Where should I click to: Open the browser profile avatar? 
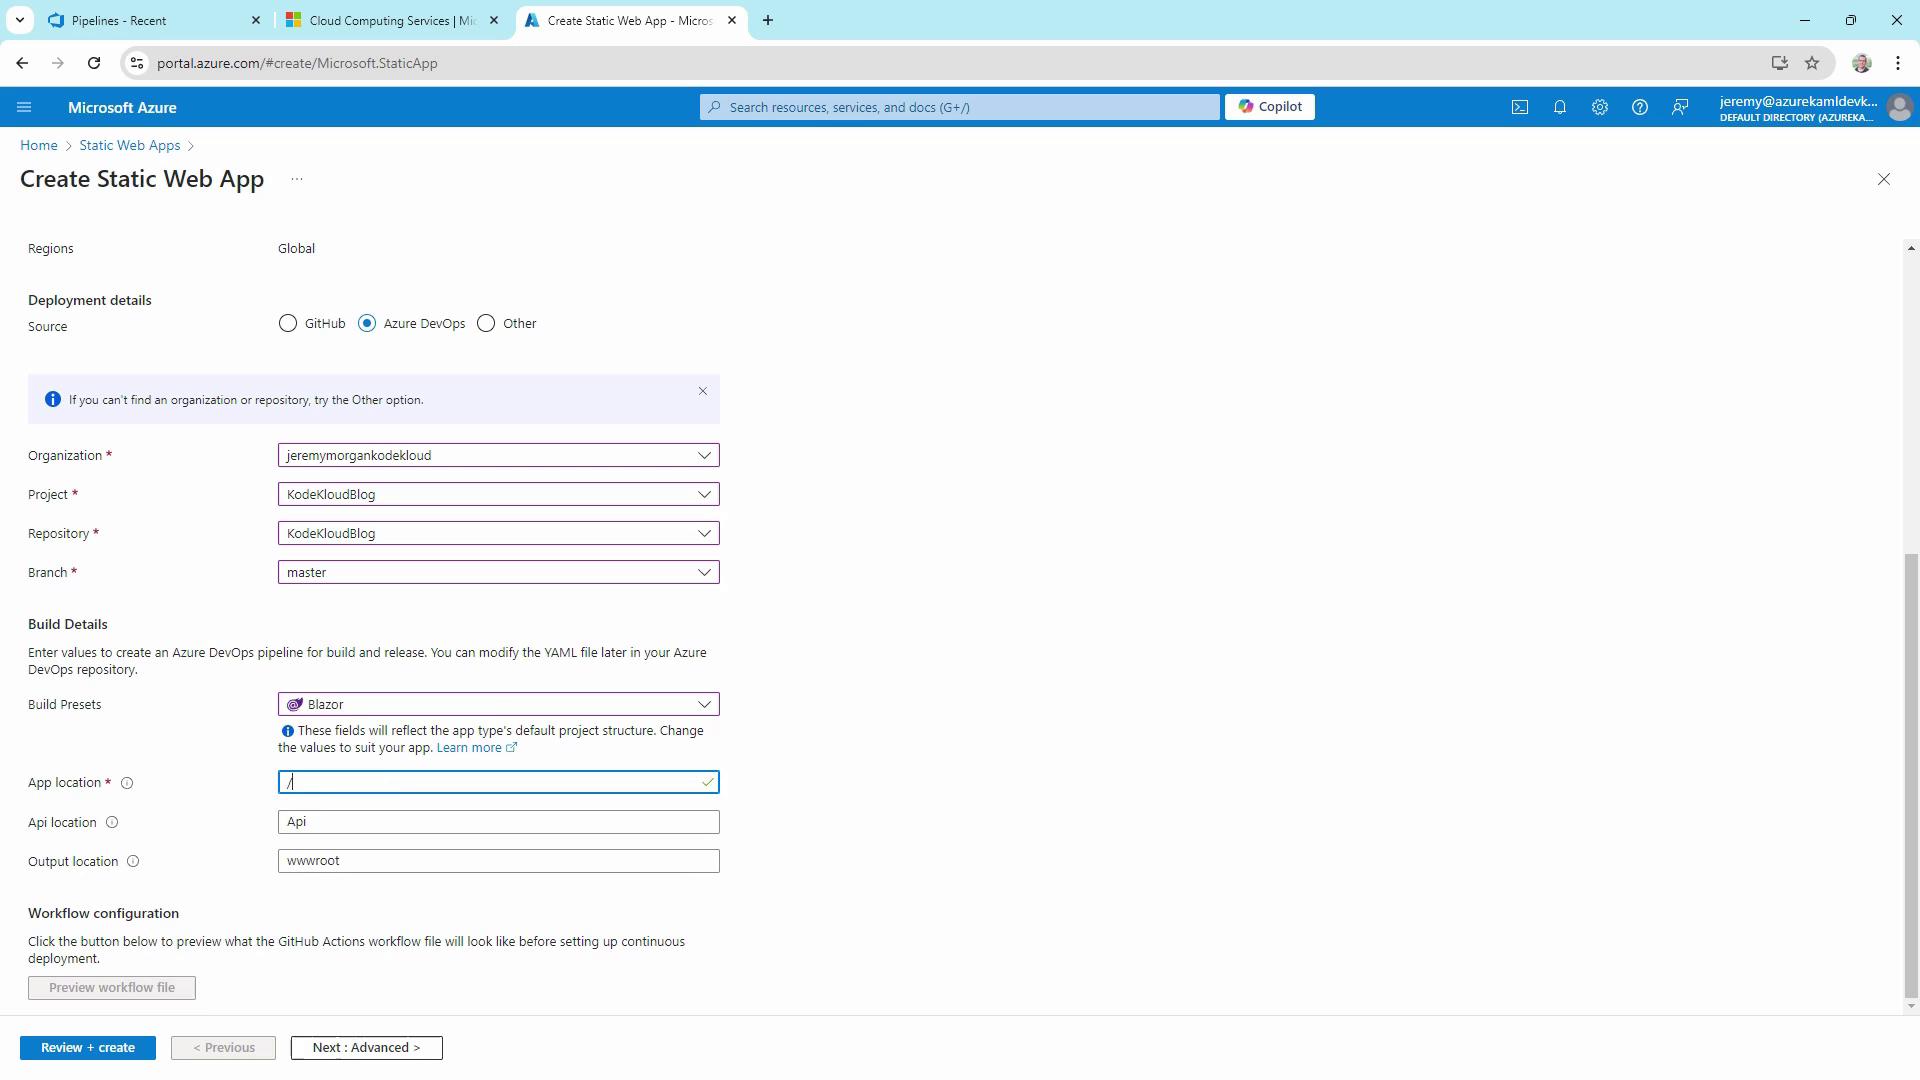[1862, 63]
